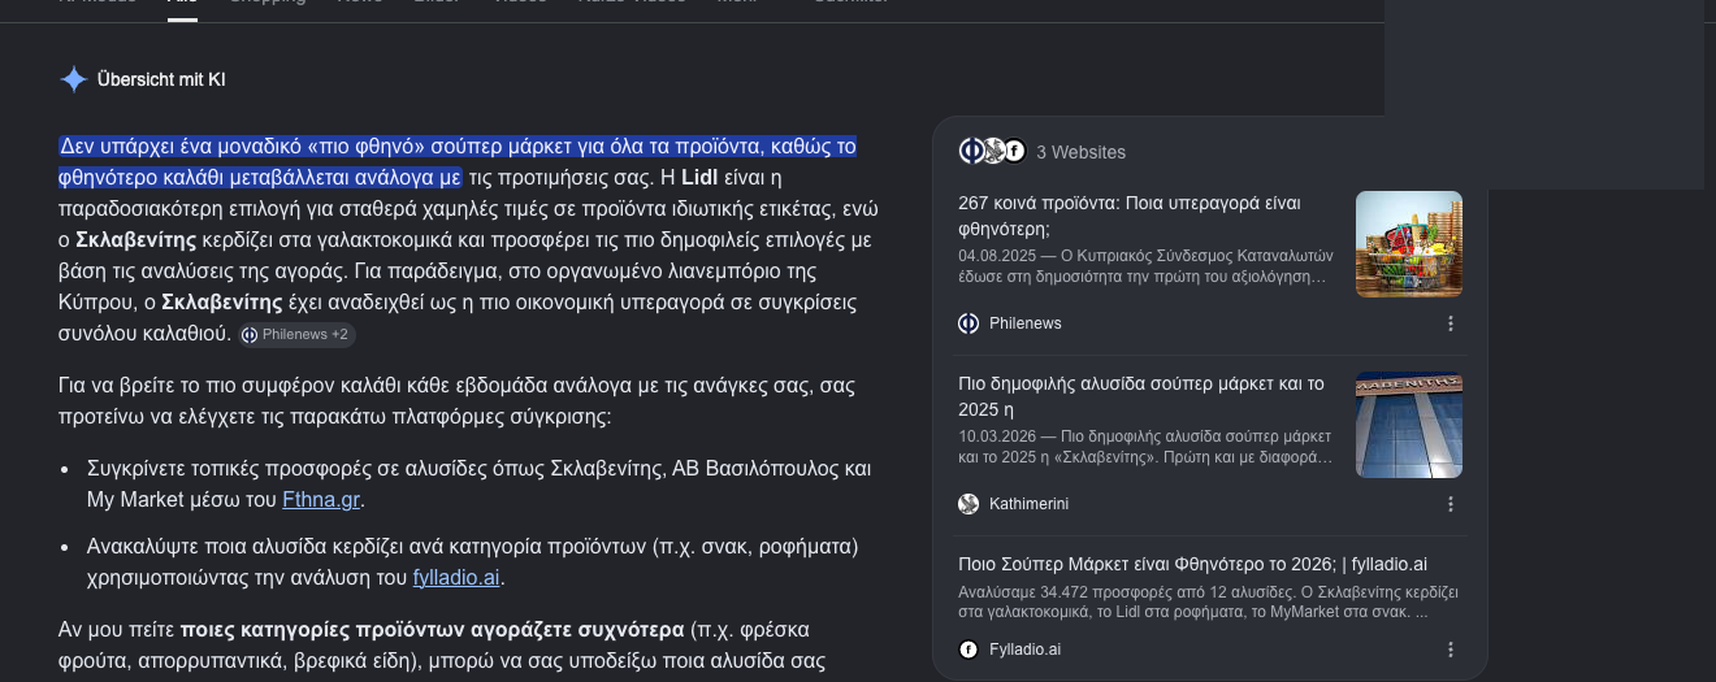Click the snippet dated 10.03.2026
Screen dimensions: 1716x682
pyautogui.click(x=1145, y=447)
